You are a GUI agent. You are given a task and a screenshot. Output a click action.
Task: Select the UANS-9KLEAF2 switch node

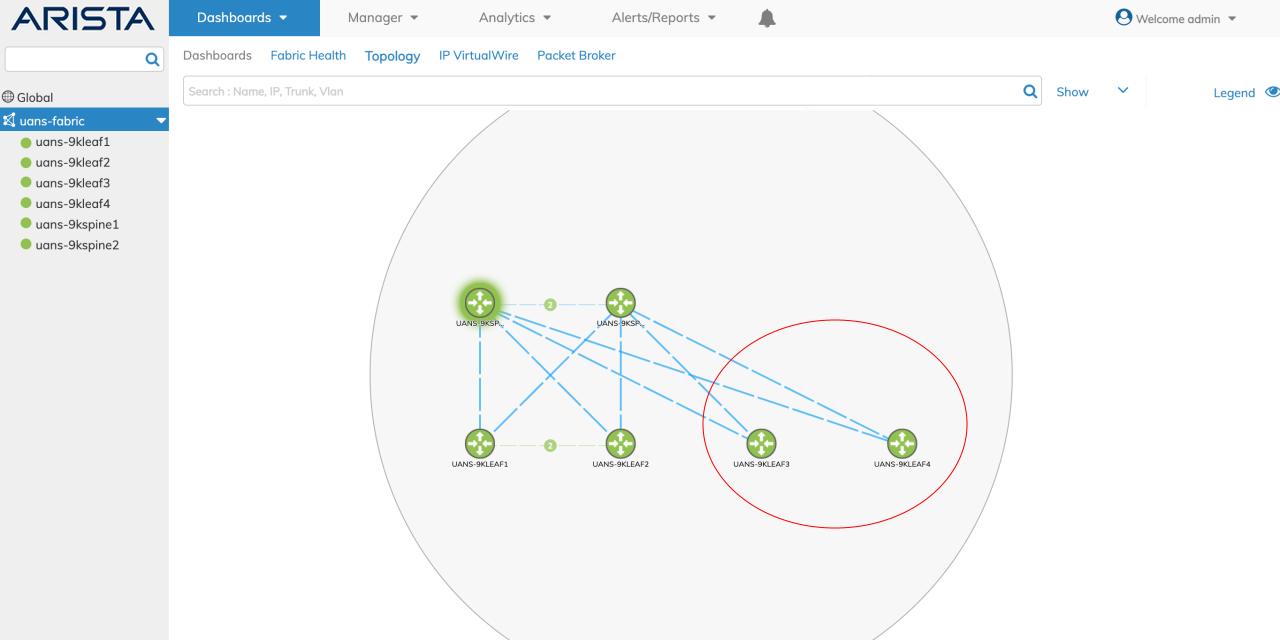(621, 443)
